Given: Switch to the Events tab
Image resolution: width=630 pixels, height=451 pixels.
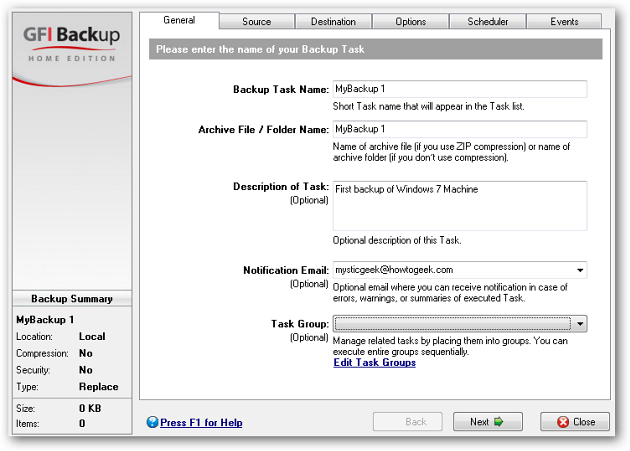Looking at the screenshot, I should pyautogui.click(x=564, y=22).
